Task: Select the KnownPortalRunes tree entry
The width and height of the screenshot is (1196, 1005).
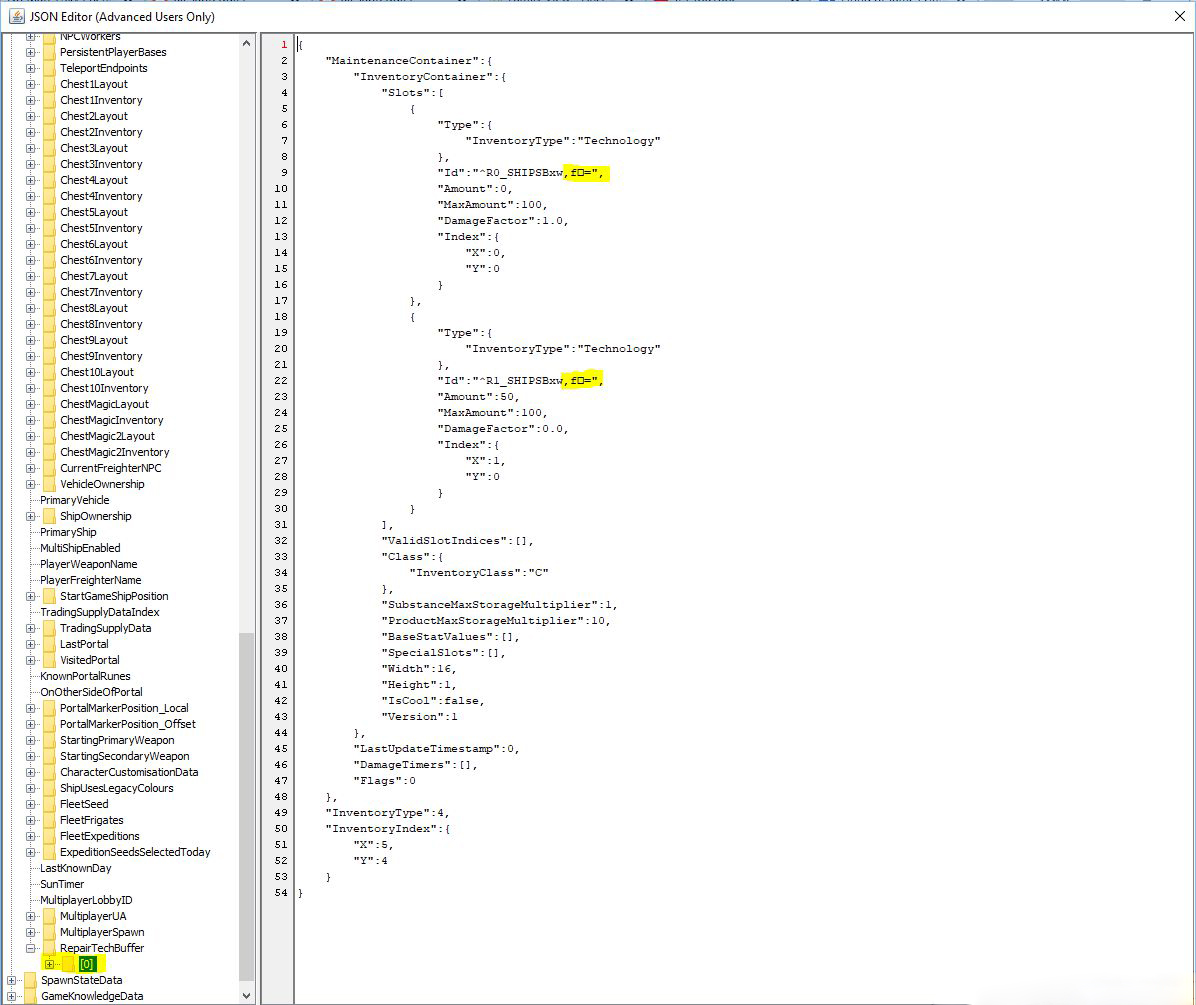Action: tap(85, 676)
